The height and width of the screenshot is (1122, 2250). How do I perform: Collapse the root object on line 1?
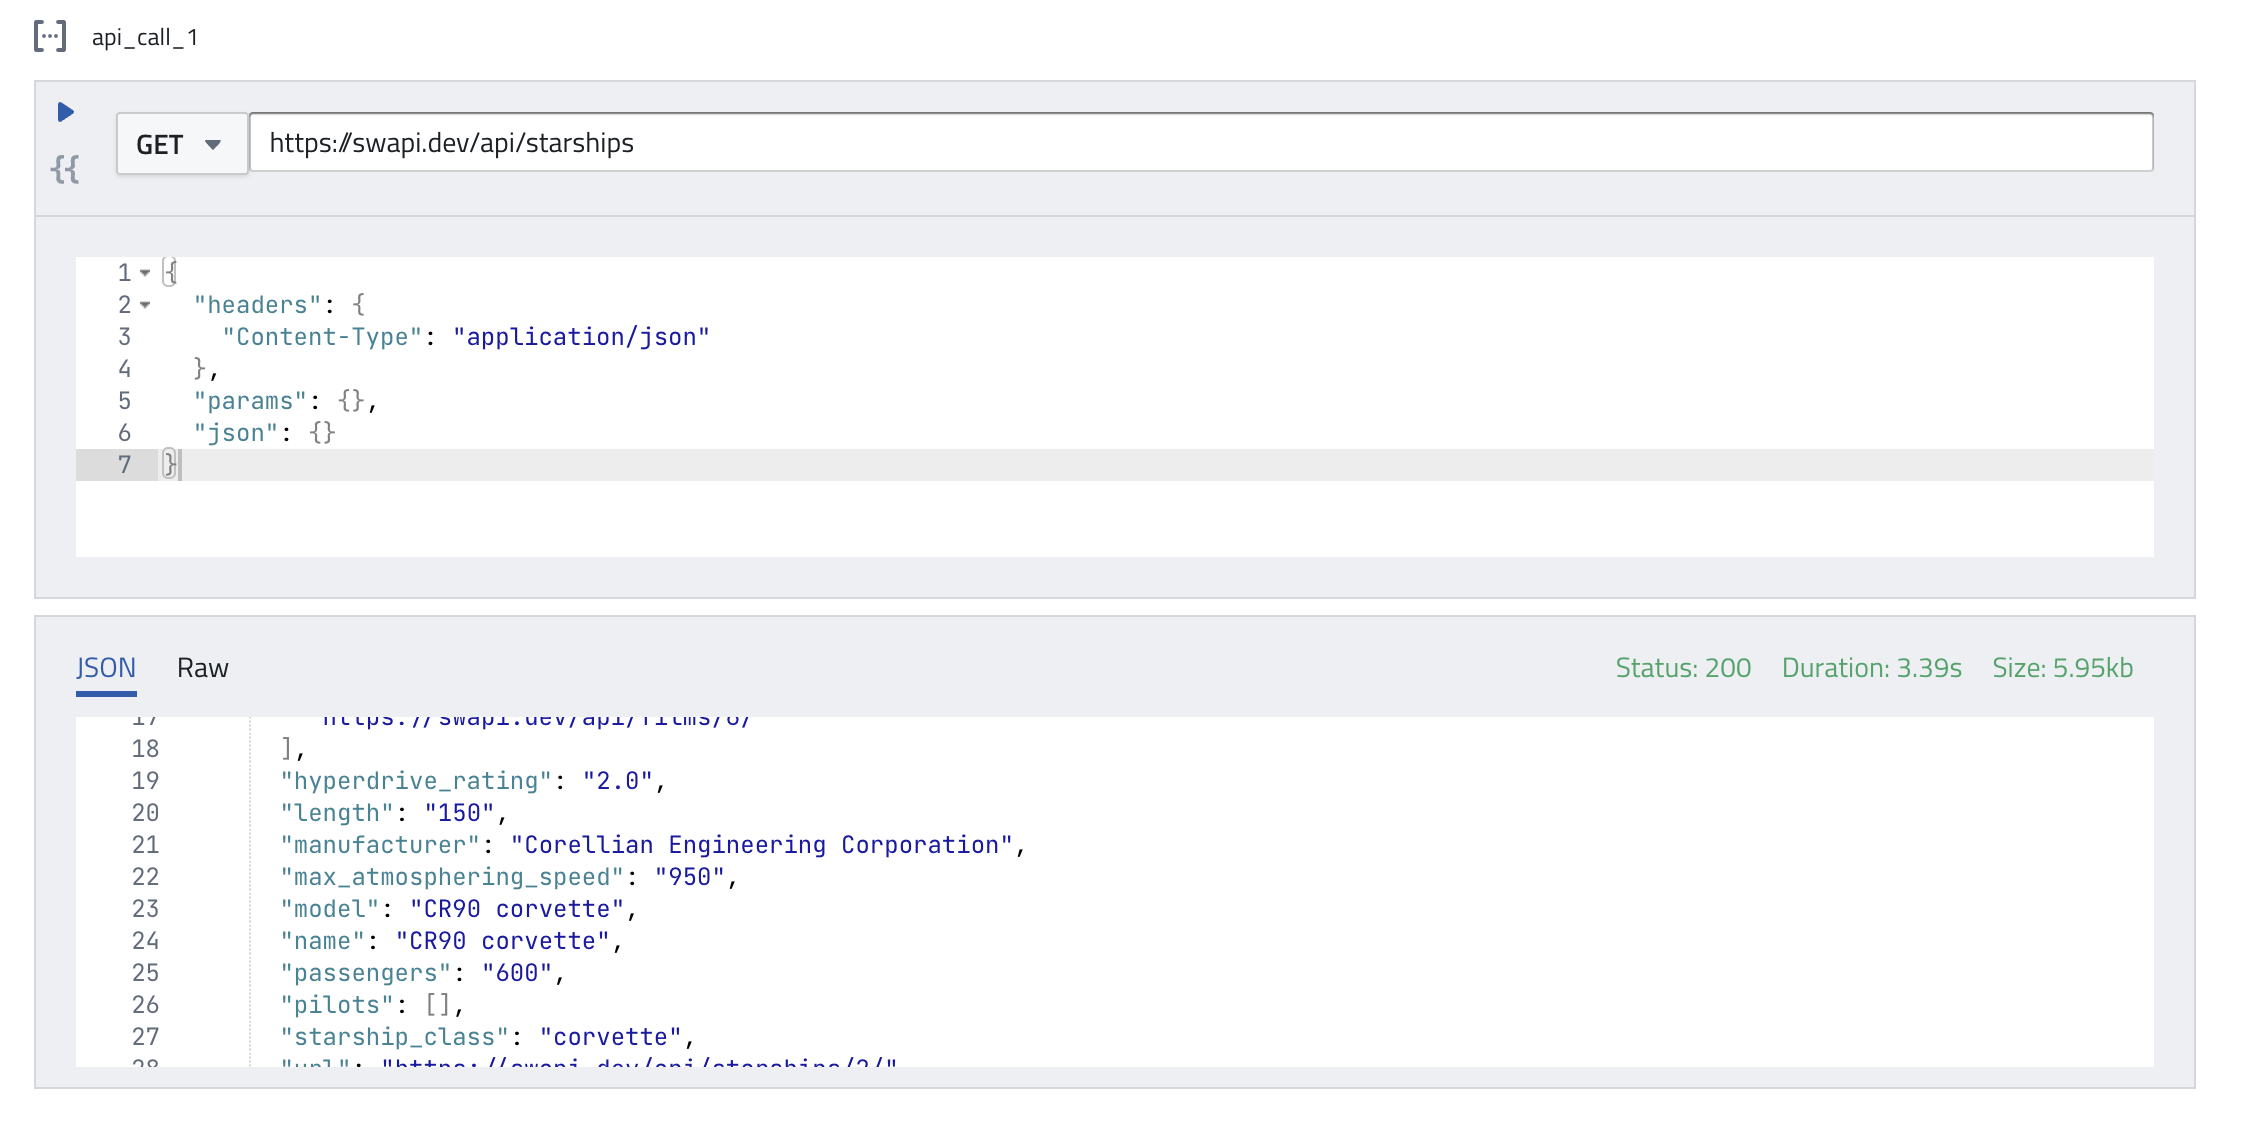(x=145, y=273)
